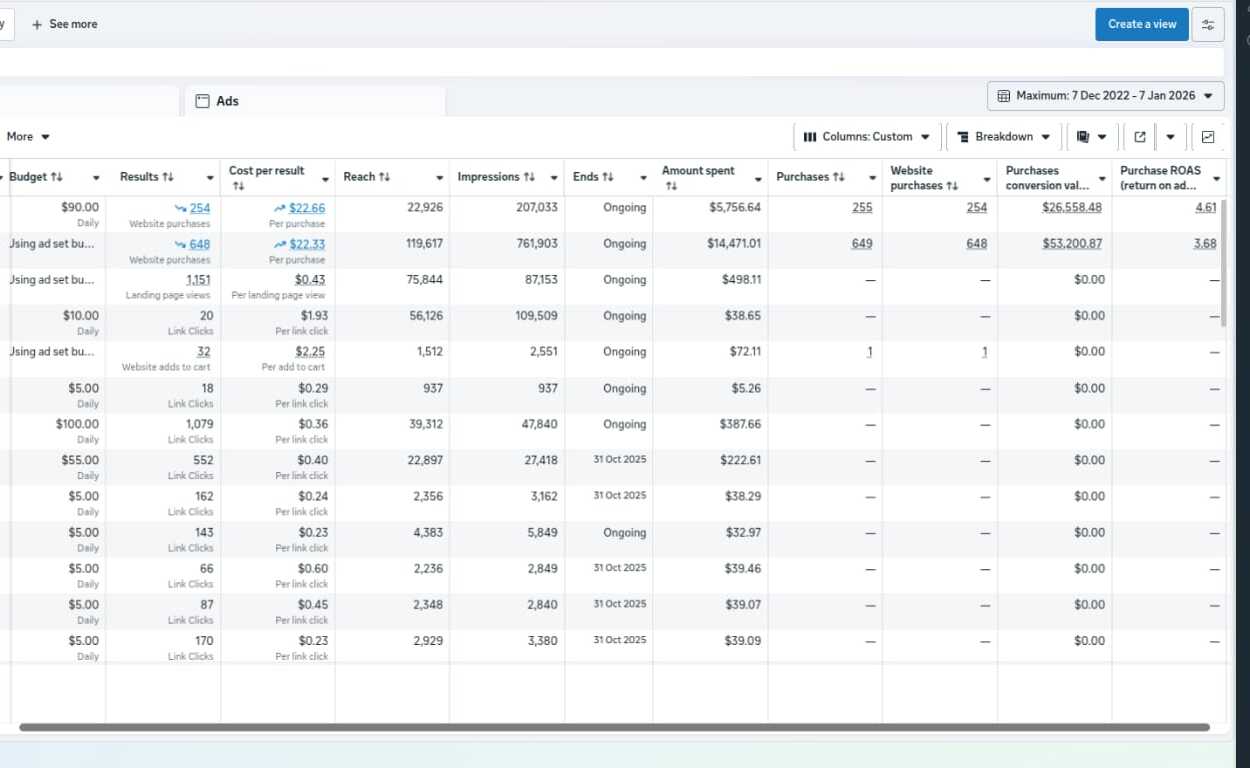Click the adjustments sliders icon beside Create a view
Viewport: 1250px width, 768px height.
[x=1208, y=24]
